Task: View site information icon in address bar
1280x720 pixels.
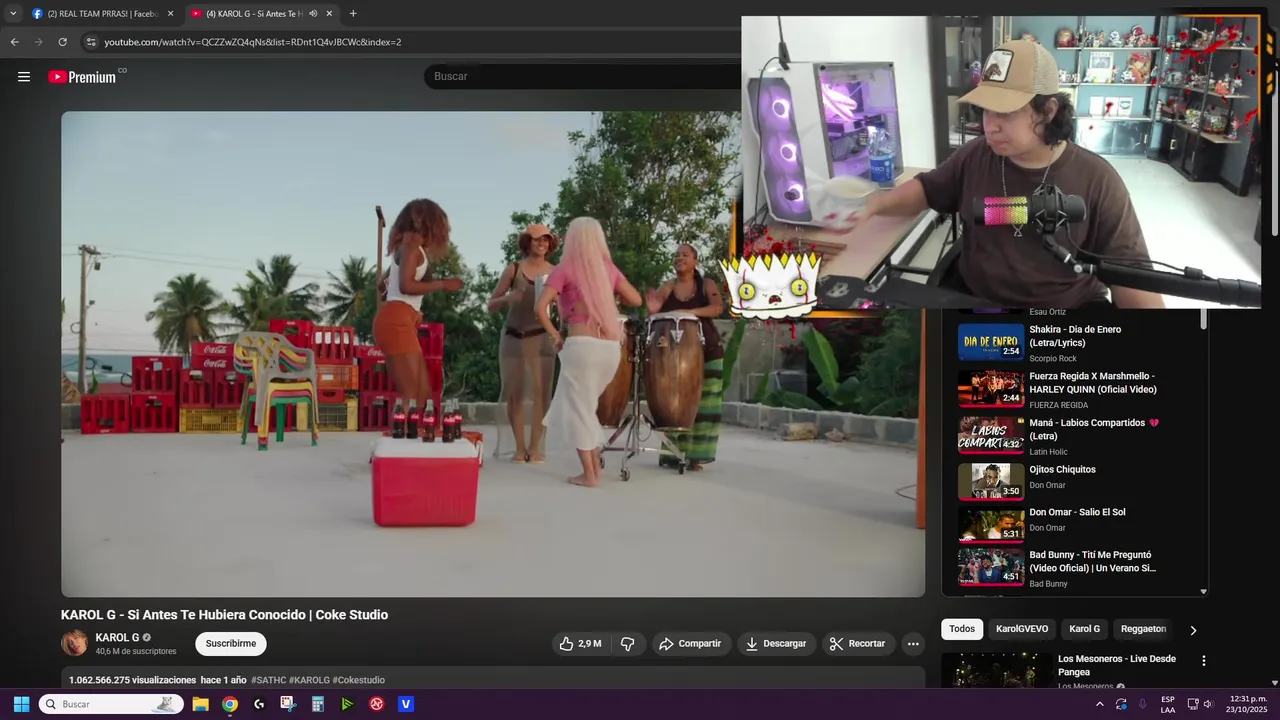Action: point(91,42)
